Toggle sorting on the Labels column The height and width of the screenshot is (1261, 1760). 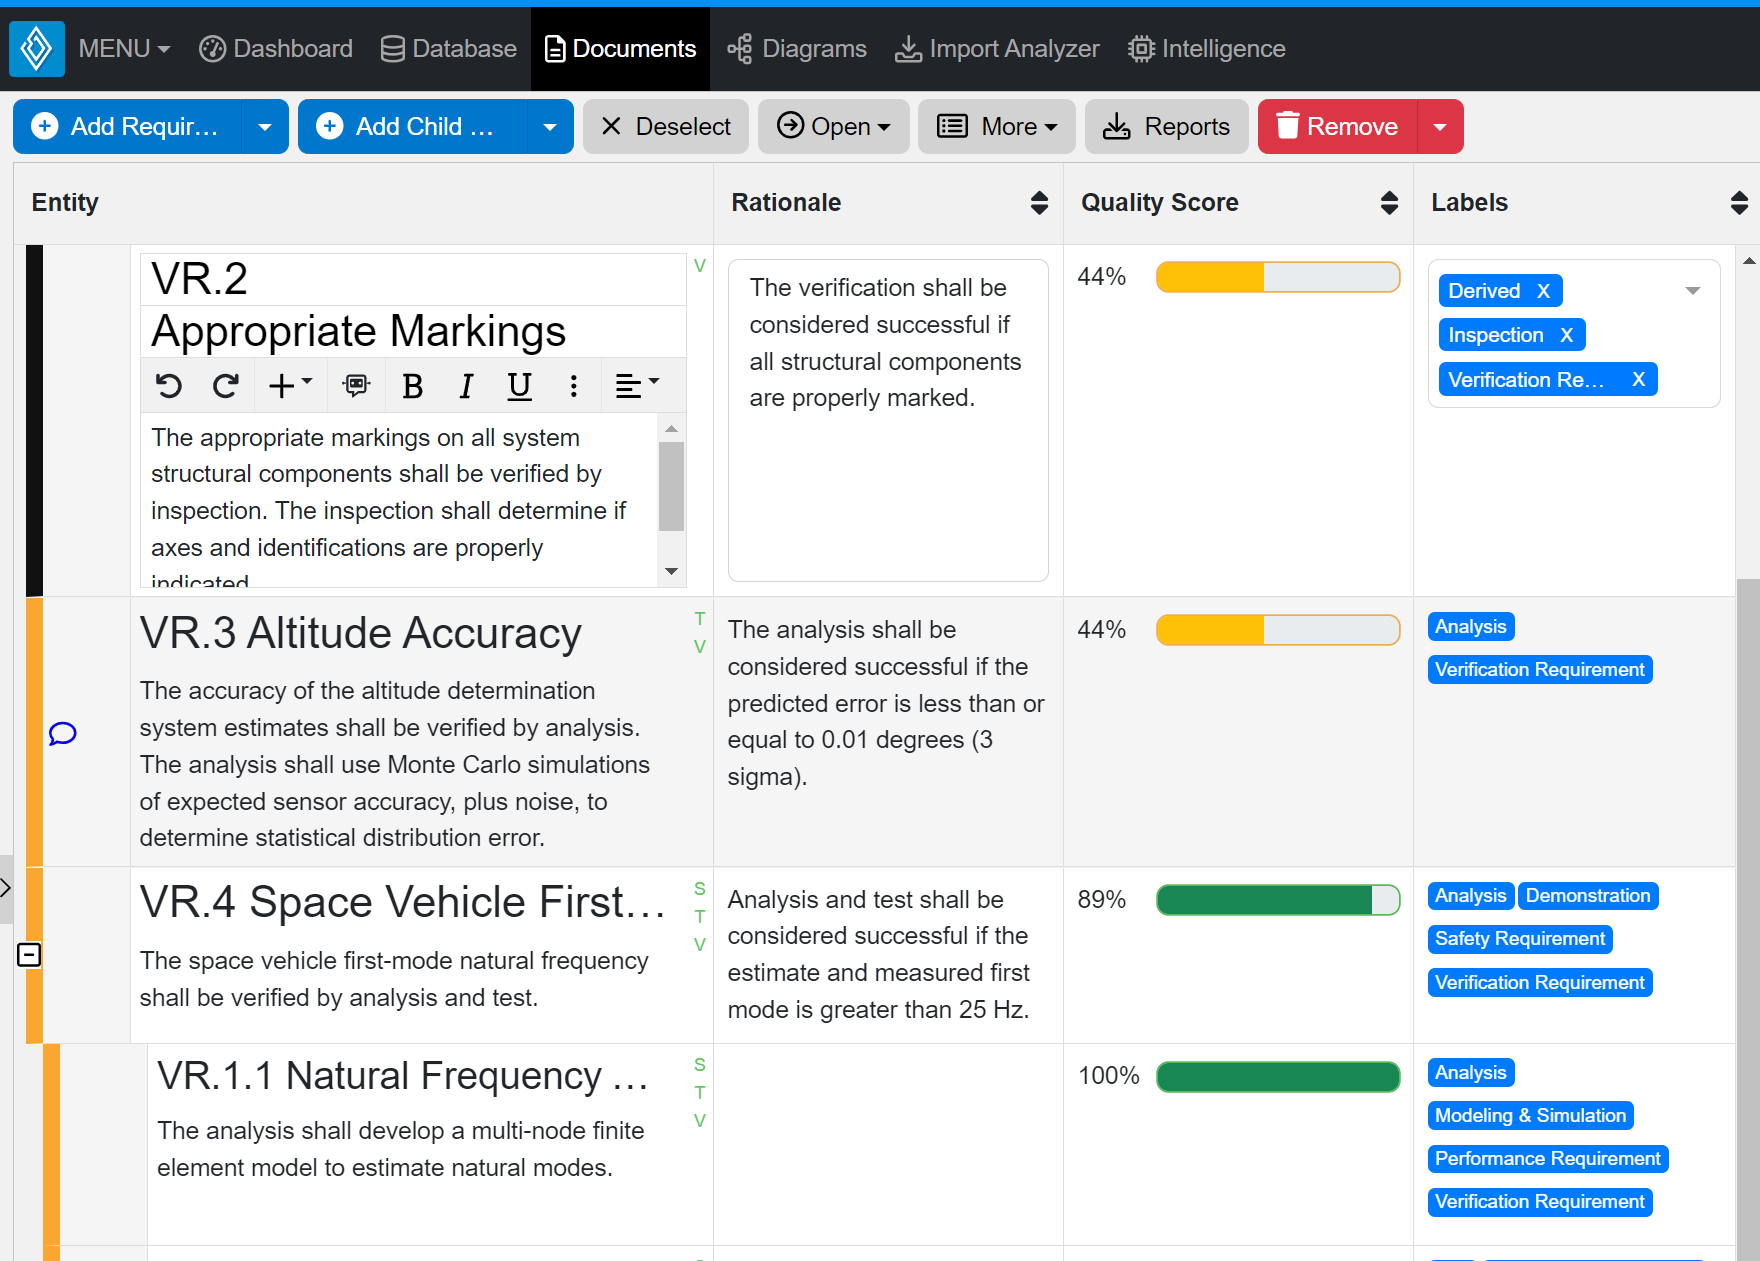coord(1738,202)
